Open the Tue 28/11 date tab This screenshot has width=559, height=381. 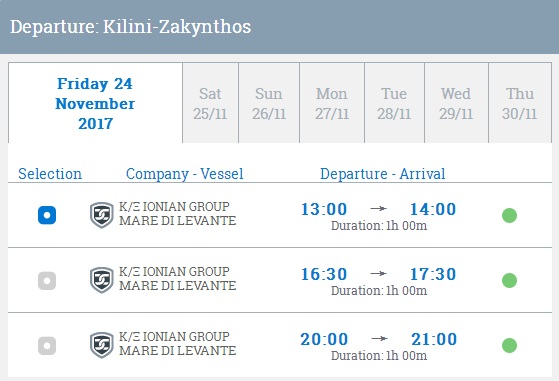(x=394, y=103)
